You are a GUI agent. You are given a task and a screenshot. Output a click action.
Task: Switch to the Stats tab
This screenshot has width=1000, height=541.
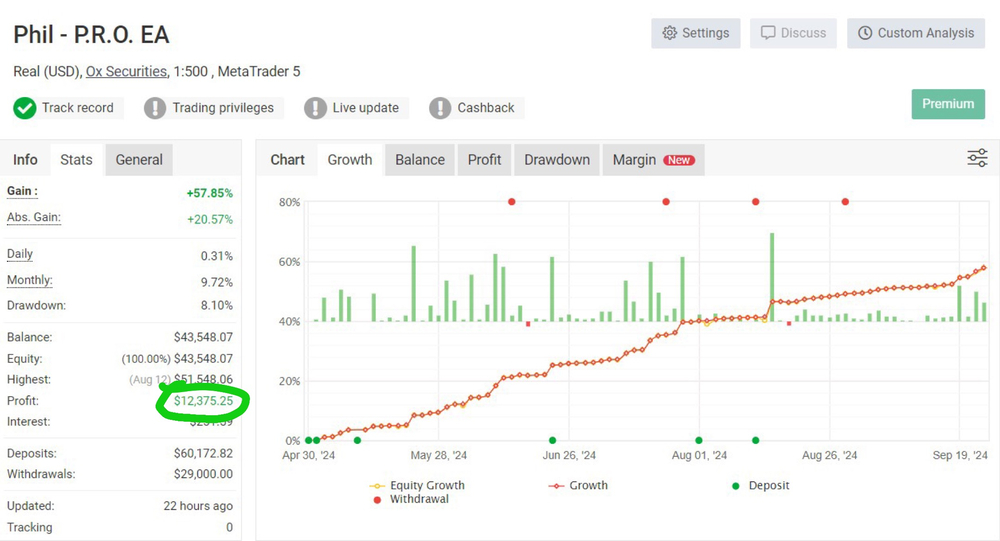coord(76,159)
